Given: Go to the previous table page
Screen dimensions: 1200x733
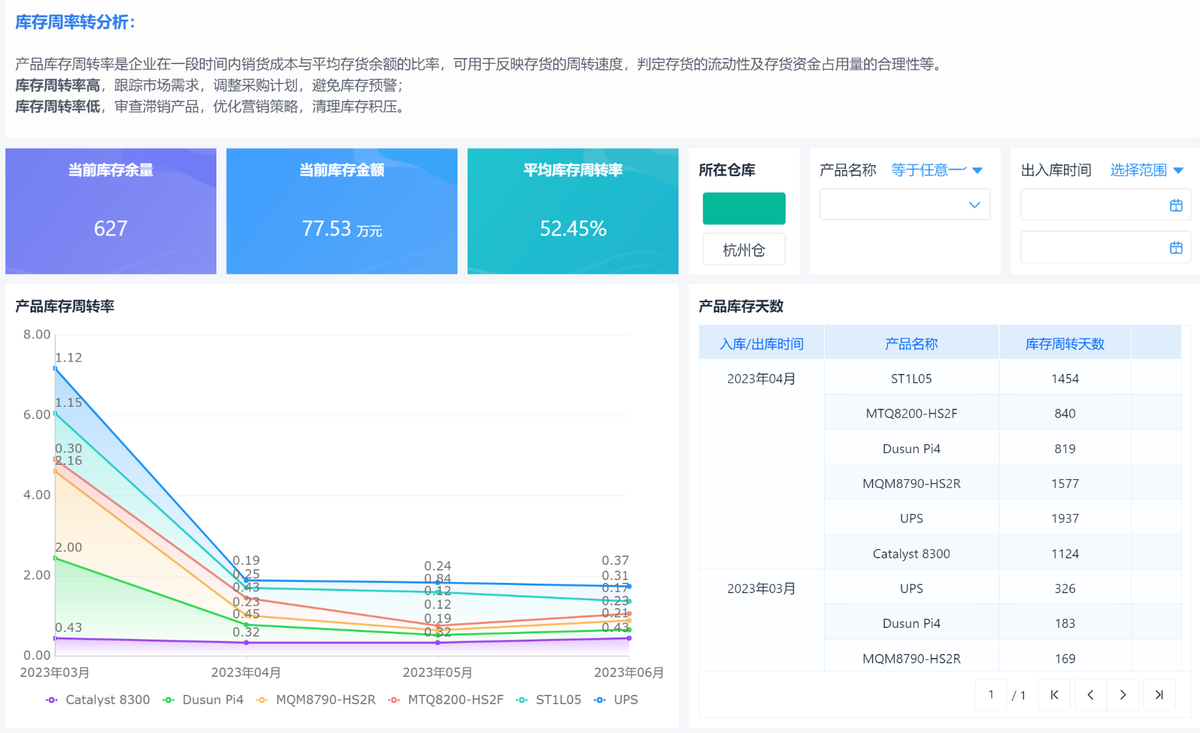Looking at the screenshot, I should coord(1089,695).
